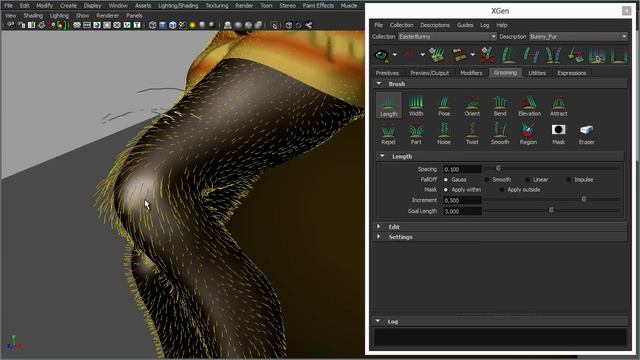Switch to the Primitives tab
The width and height of the screenshot is (640, 360).
(387, 73)
